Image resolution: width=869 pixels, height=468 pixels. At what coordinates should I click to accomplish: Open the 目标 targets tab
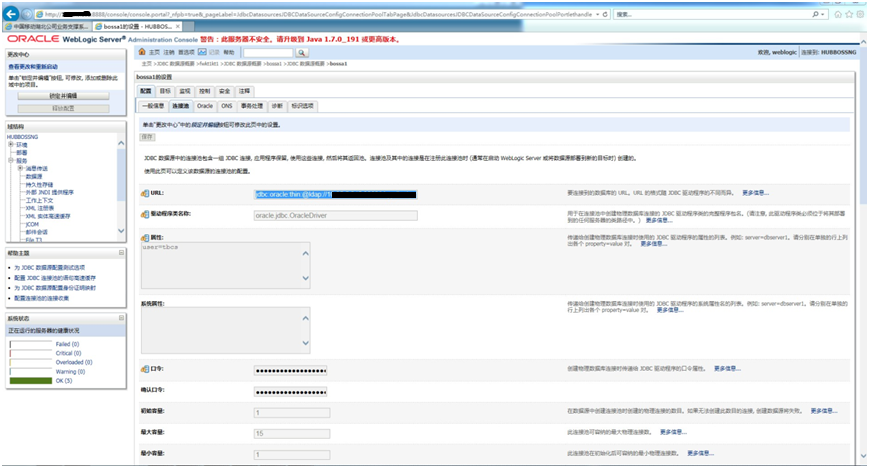165,91
